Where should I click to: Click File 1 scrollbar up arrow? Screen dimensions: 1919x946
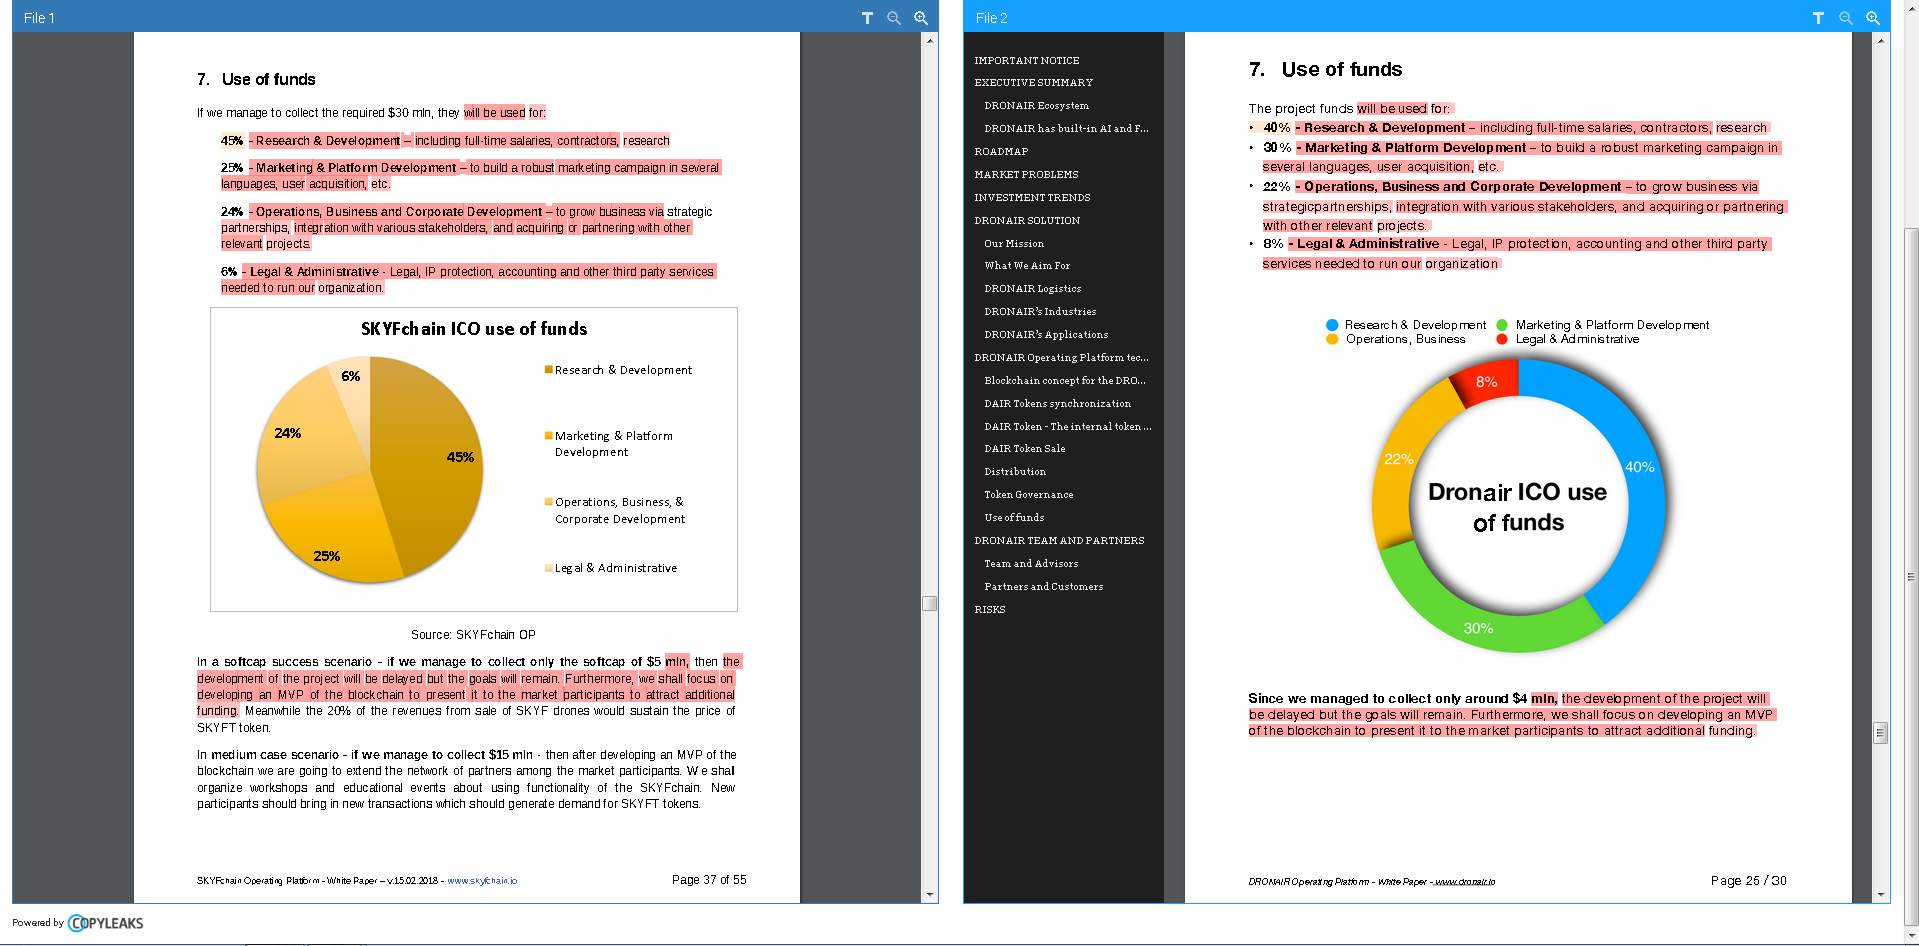[930, 40]
